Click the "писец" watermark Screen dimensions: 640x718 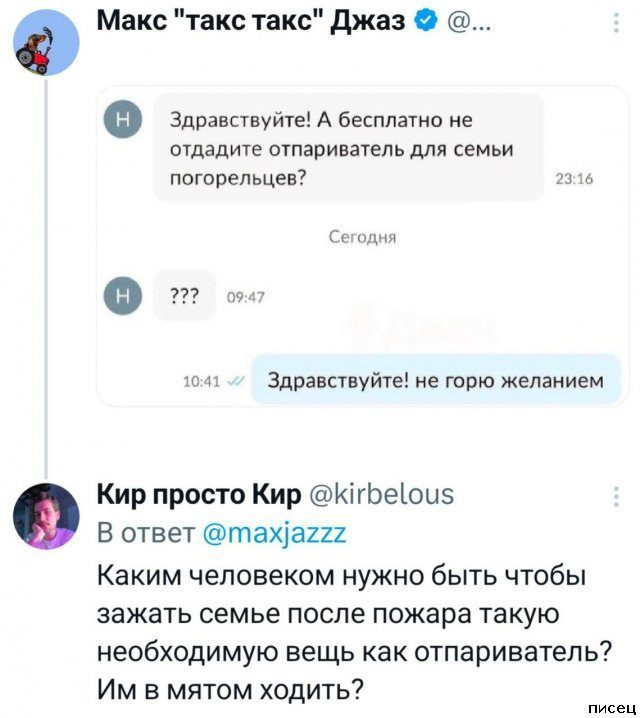[610, 707]
